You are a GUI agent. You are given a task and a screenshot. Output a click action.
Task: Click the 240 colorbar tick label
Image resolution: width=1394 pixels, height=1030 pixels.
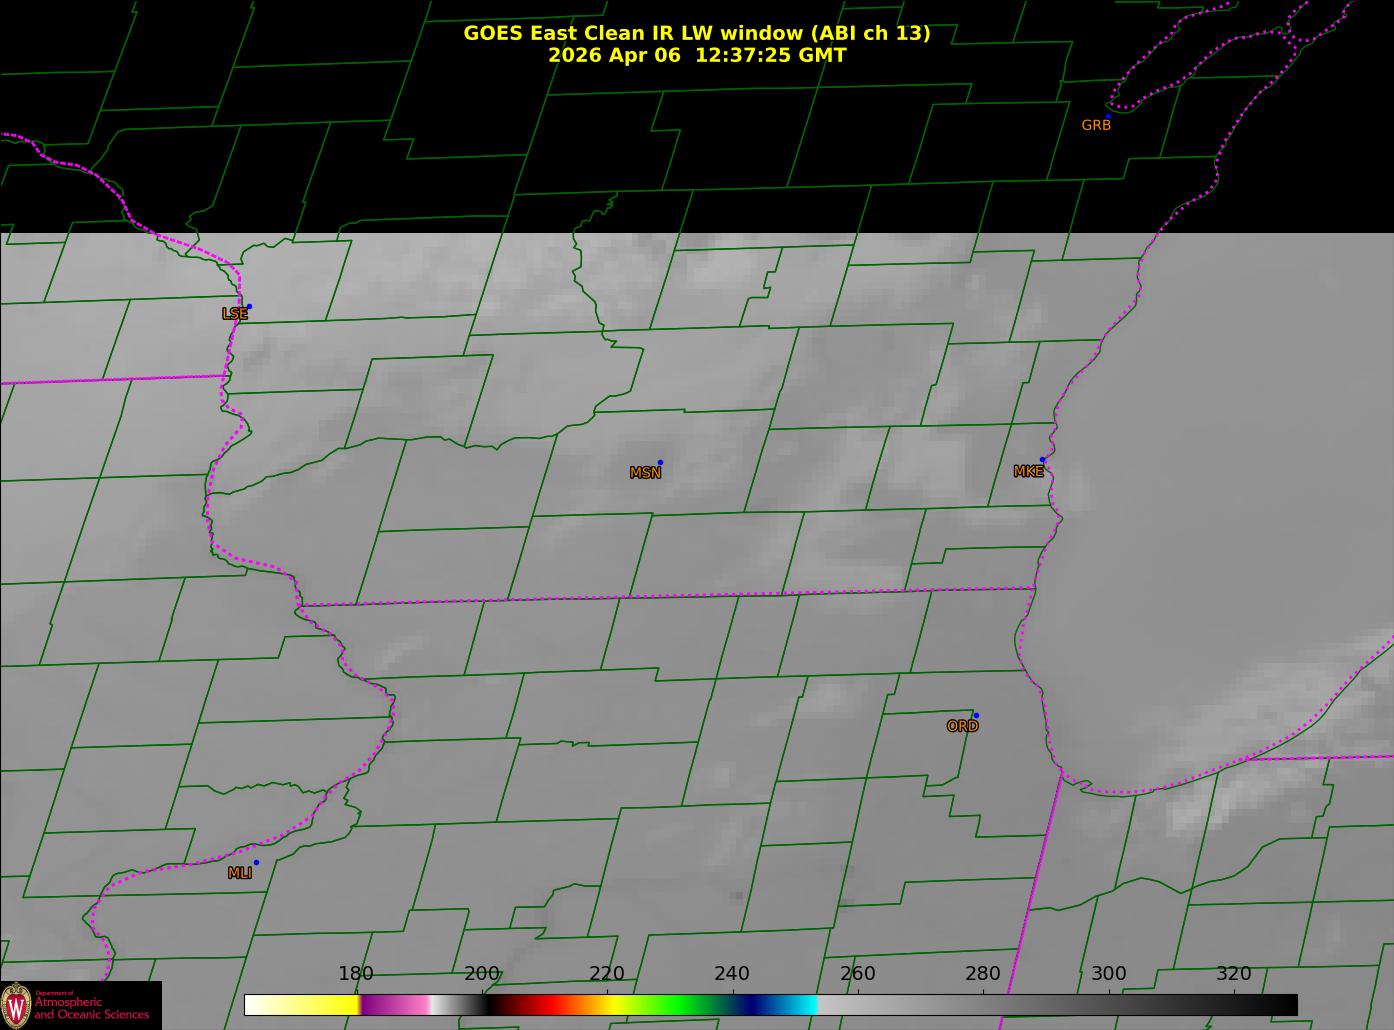tap(732, 974)
